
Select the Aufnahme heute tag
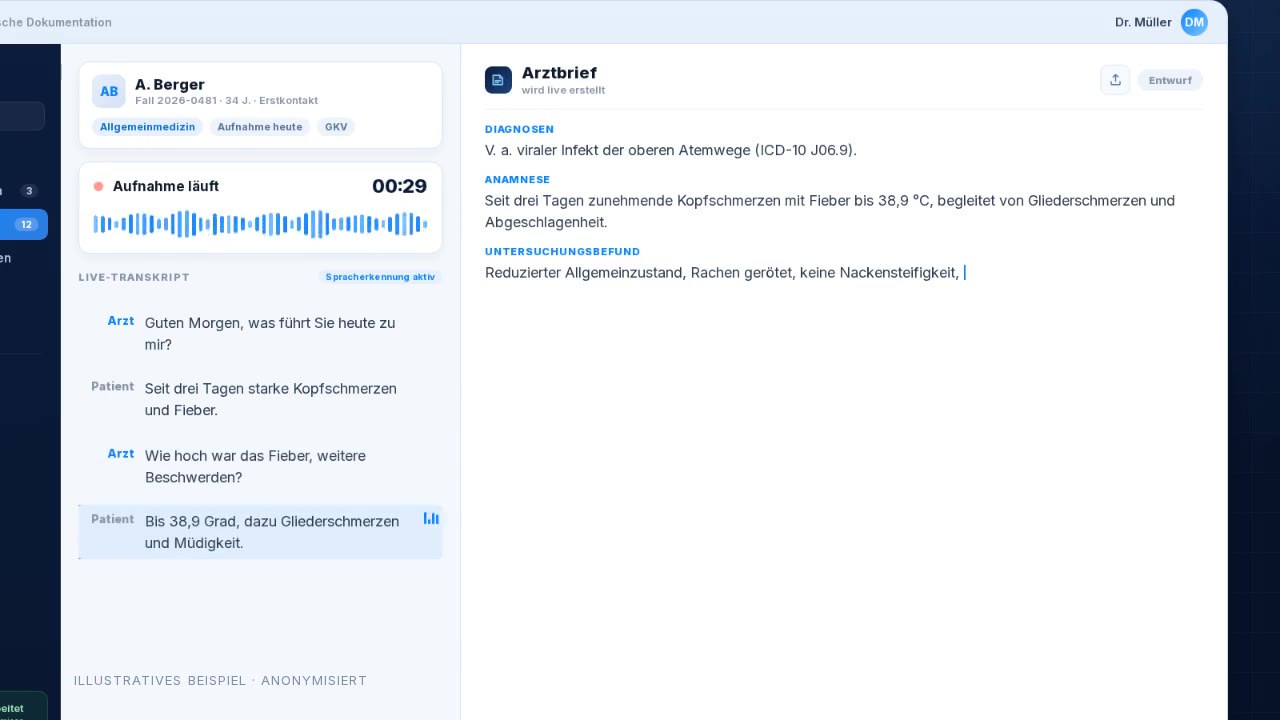260,127
